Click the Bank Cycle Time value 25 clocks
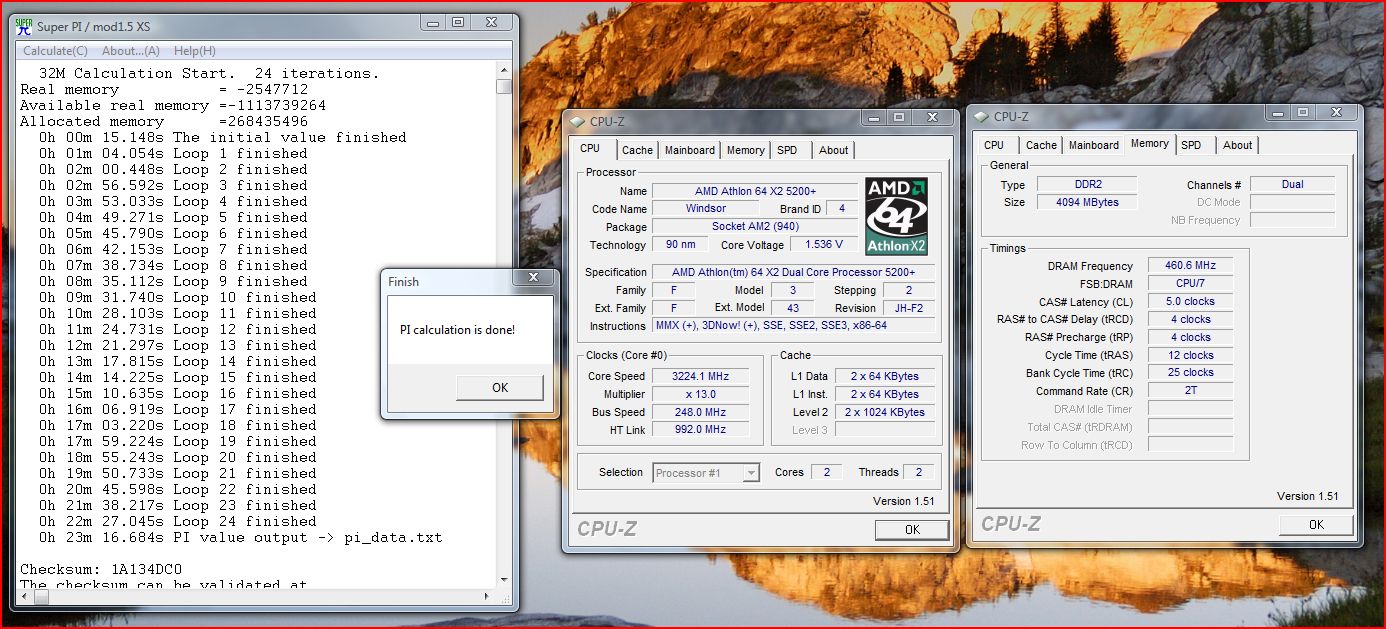 [1190, 373]
